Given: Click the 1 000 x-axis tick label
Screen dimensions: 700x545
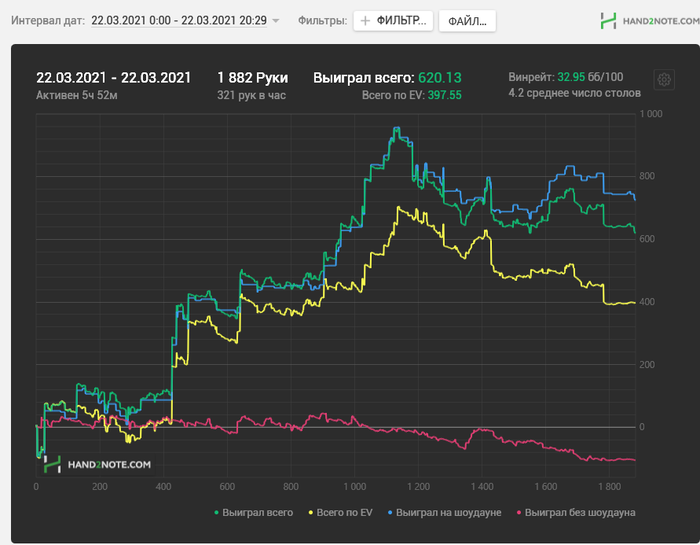Looking at the screenshot, I should (355, 487).
